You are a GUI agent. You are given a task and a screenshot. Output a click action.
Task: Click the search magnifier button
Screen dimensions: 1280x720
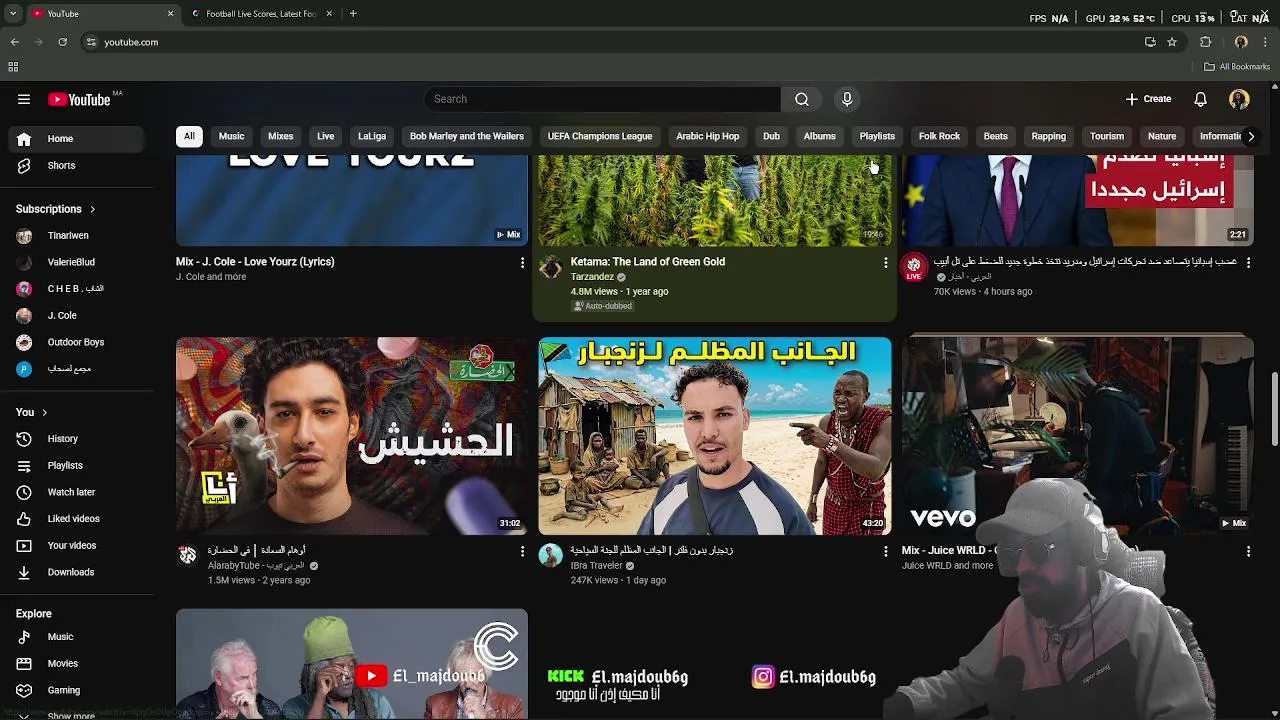pos(802,99)
